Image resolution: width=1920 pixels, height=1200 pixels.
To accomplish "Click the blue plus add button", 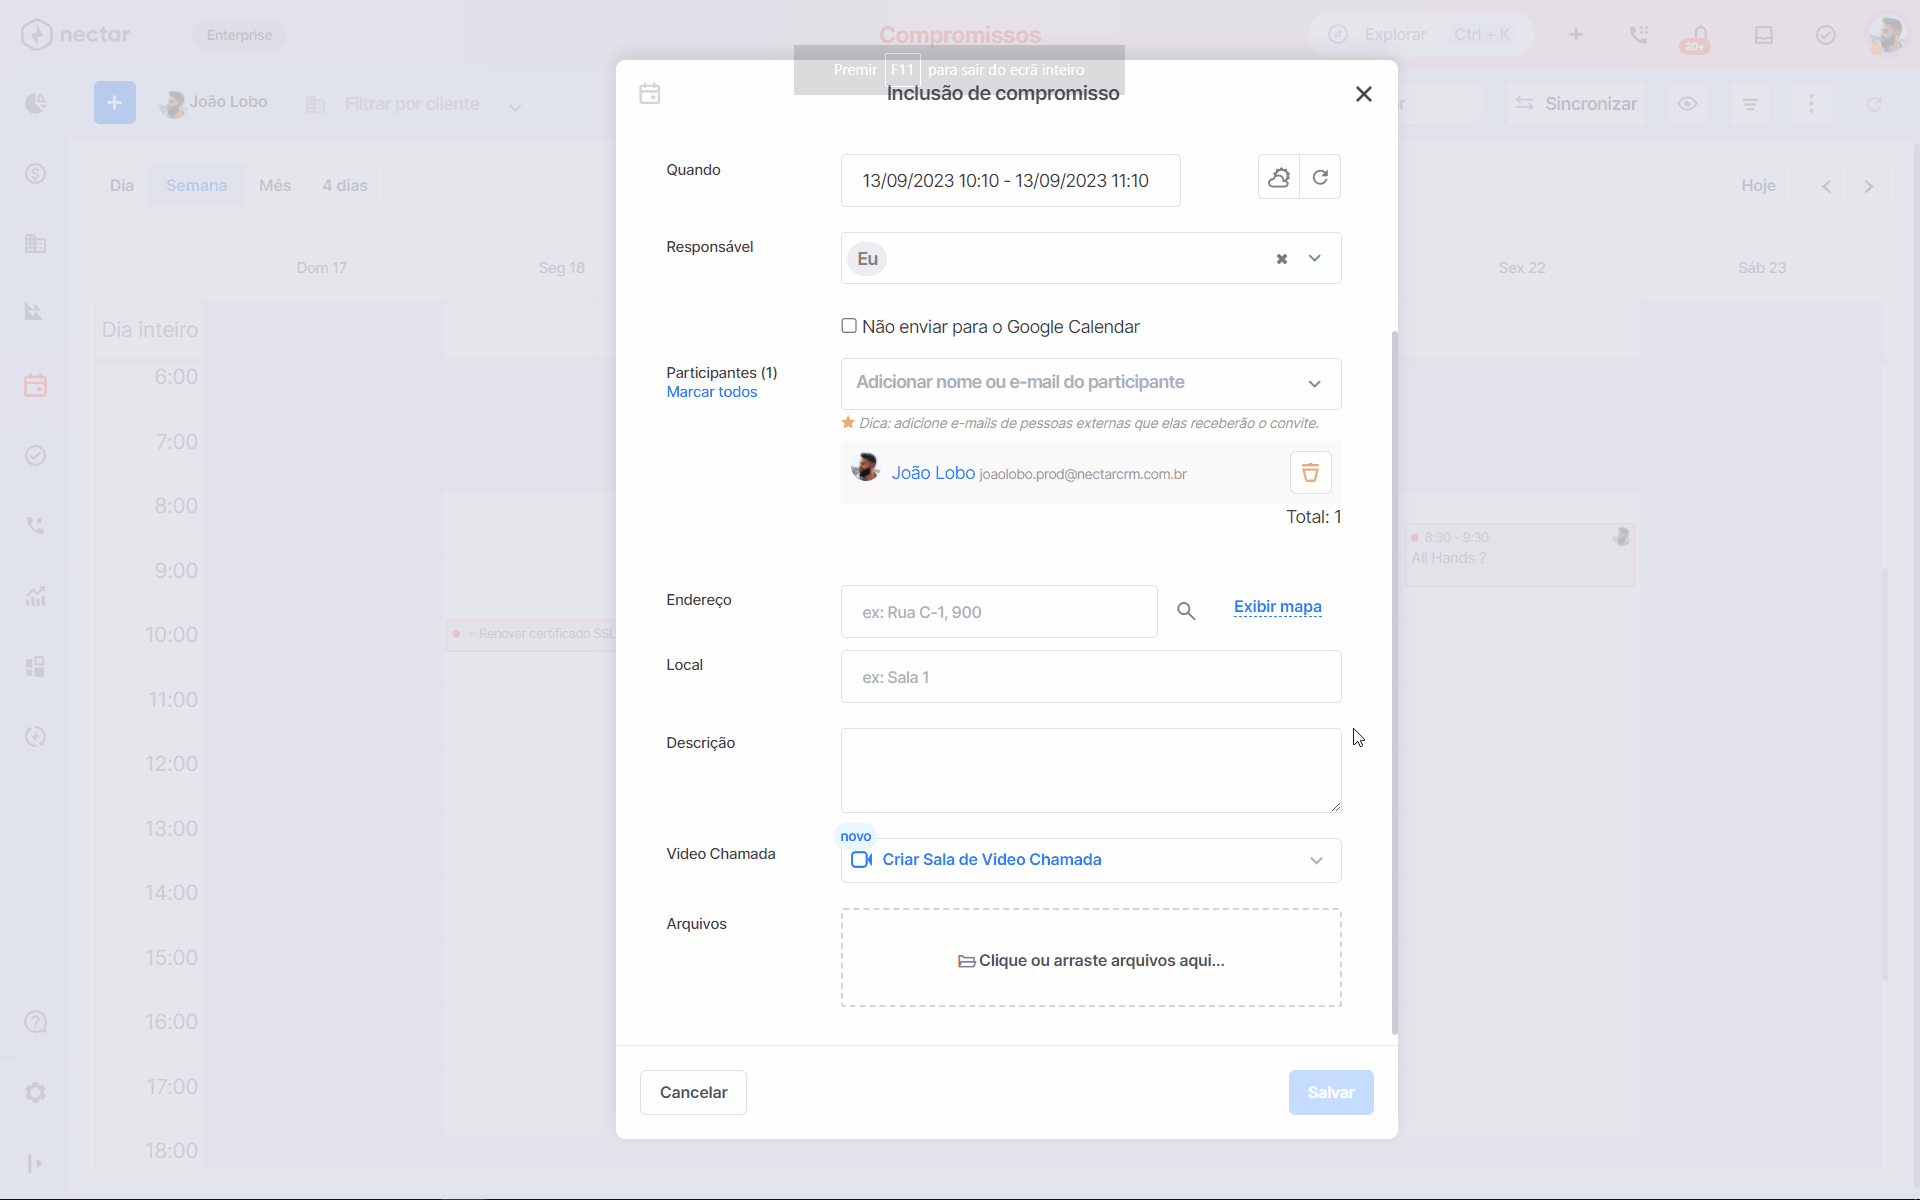I will click(x=115, y=103).
